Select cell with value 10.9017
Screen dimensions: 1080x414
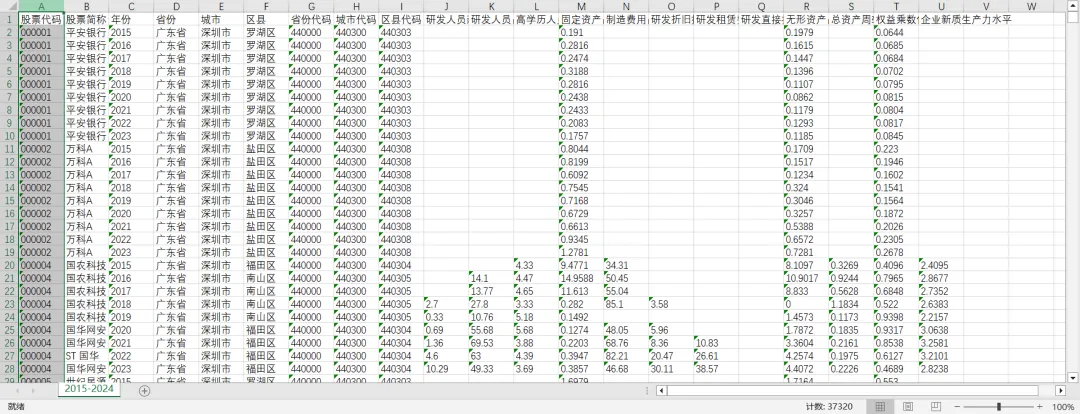click(806, 278)
